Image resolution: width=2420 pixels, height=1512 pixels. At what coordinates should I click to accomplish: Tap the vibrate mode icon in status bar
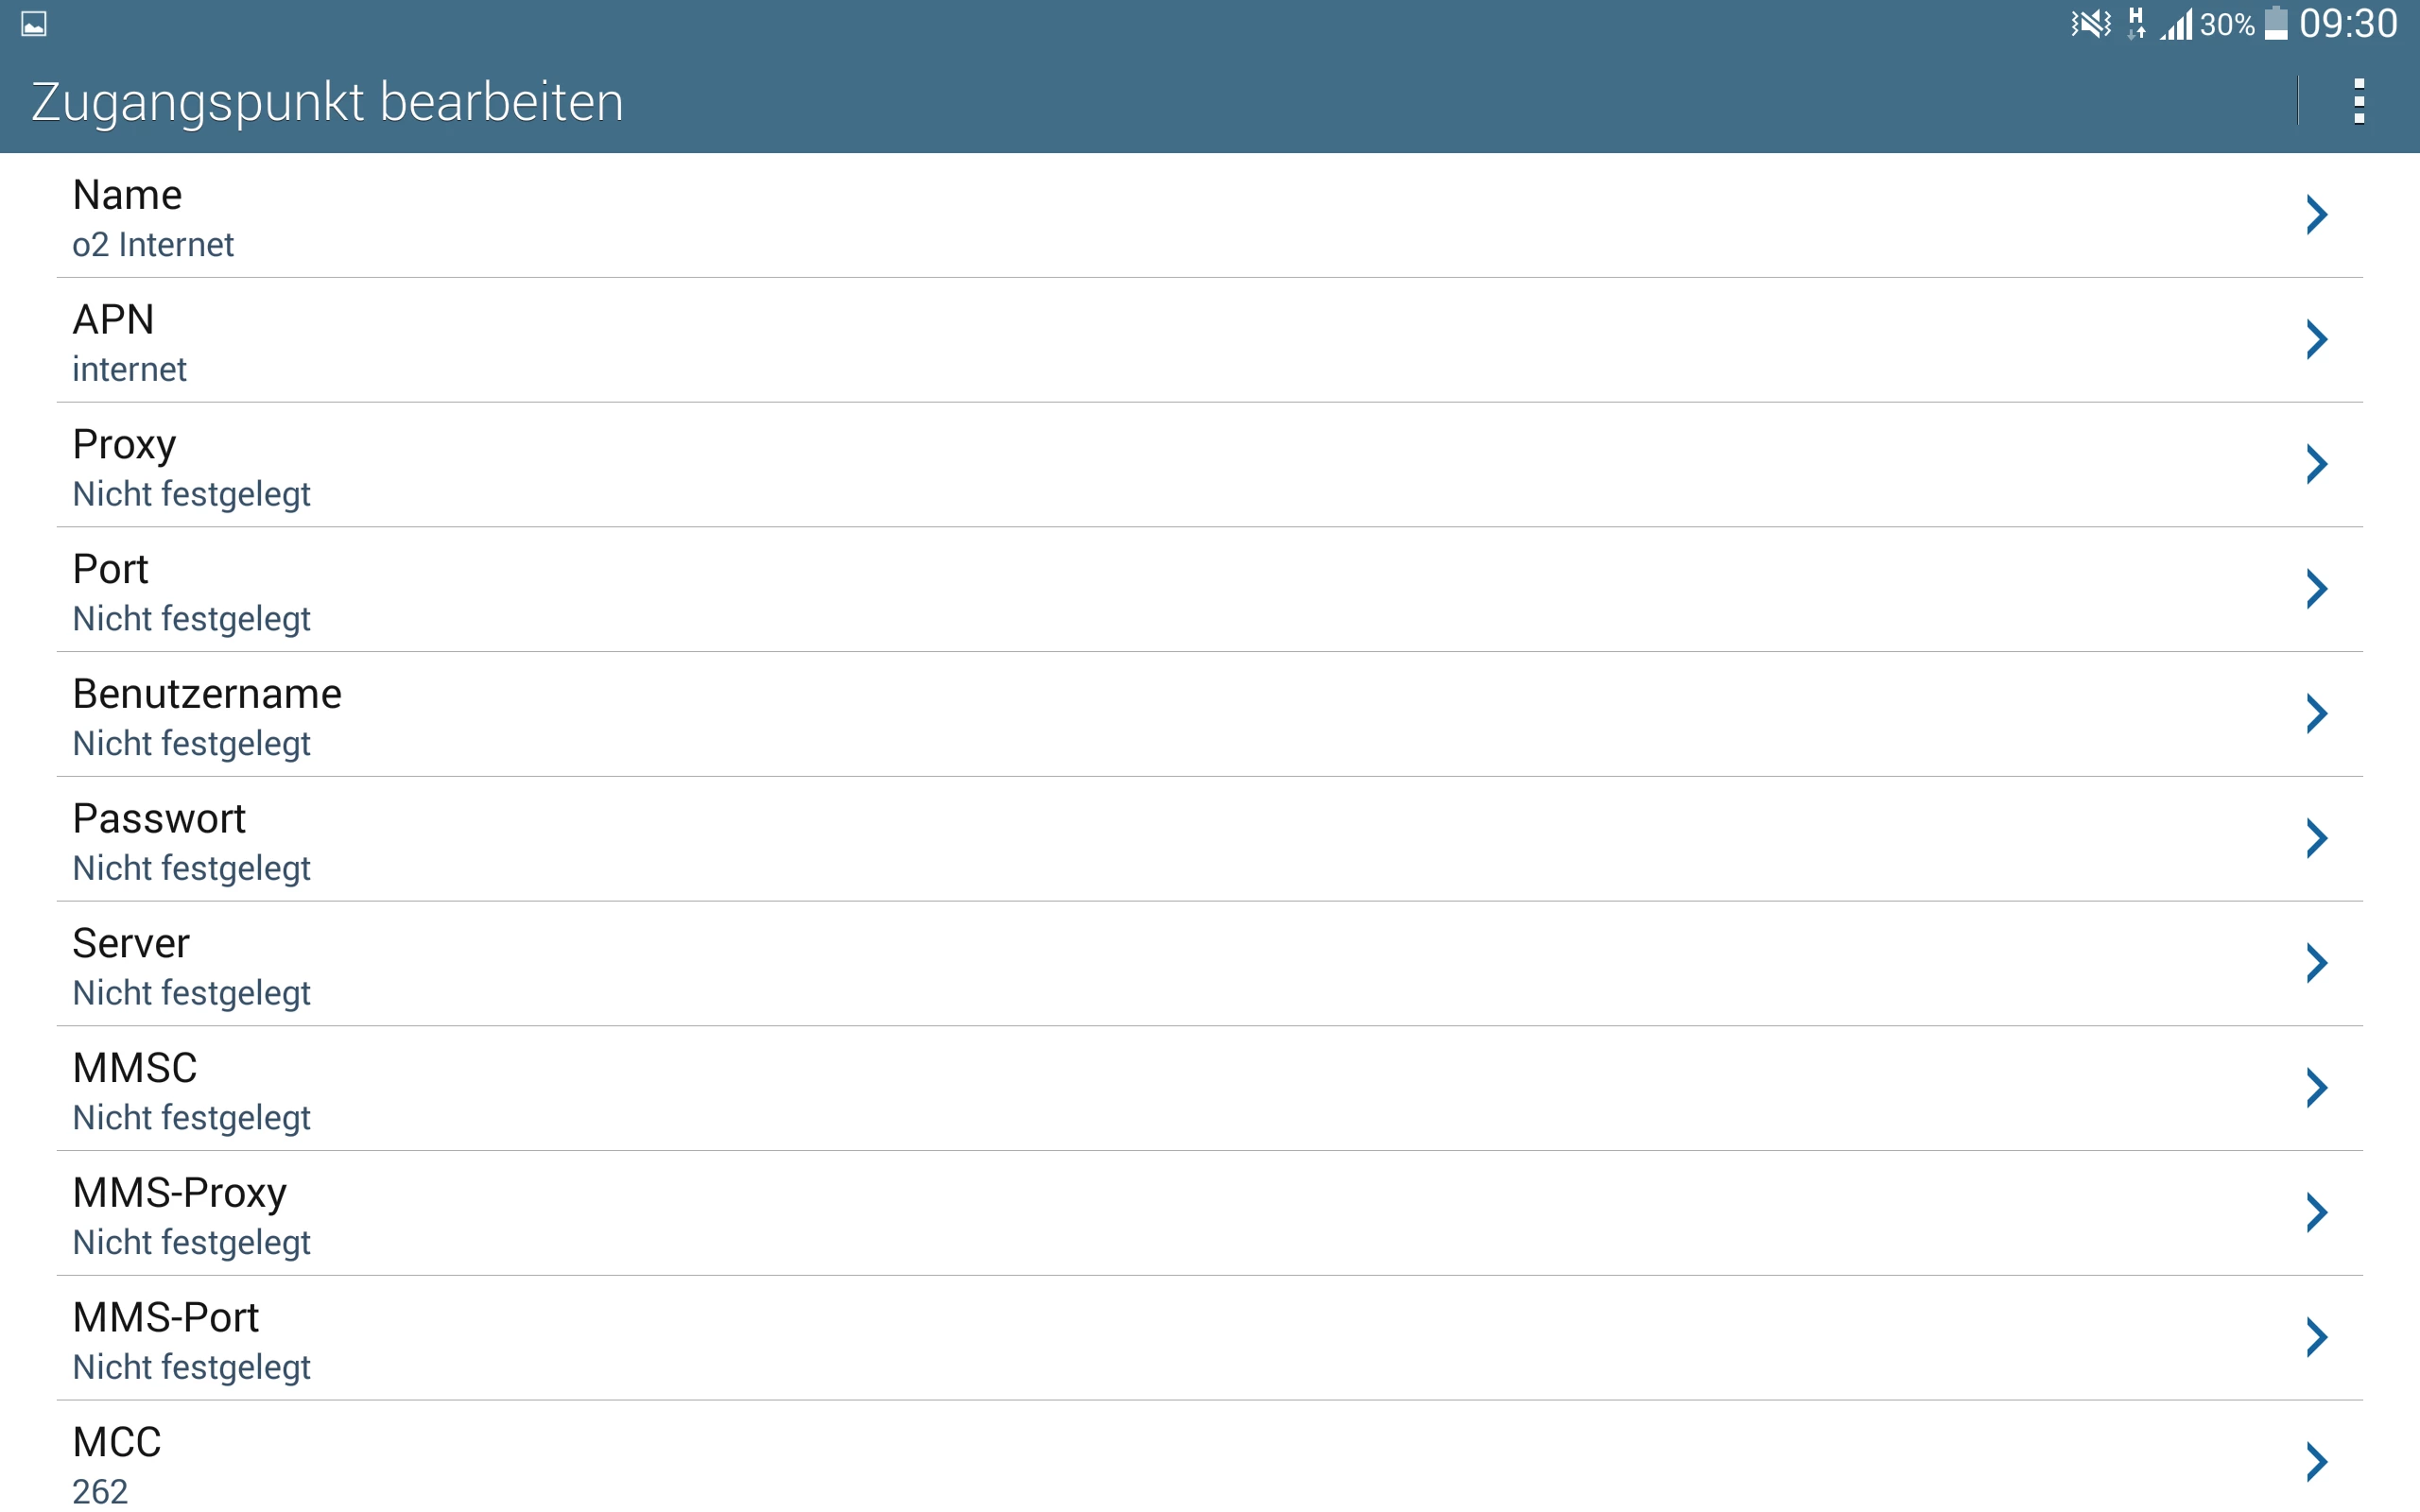[x=2090, y=24]
